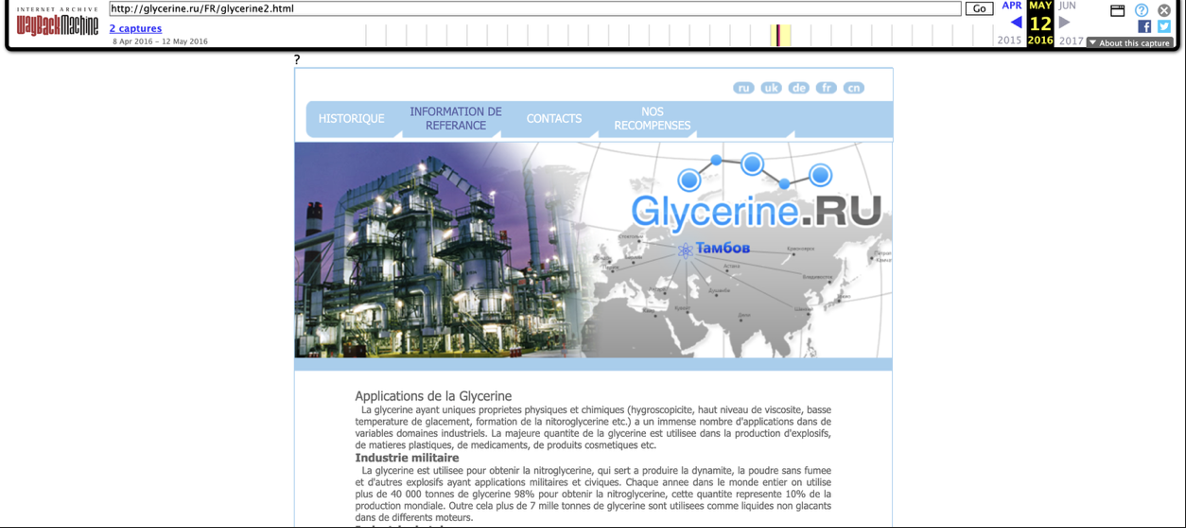Click the 2015 year label
The height and width of the screenshot is (528, 1186).
[x=1010, y=41]
